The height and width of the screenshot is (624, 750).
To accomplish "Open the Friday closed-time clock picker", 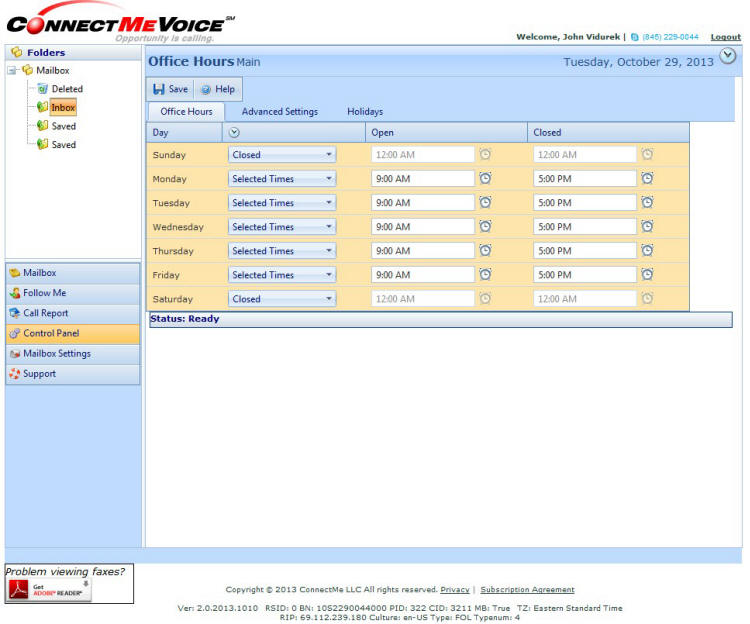I will point(648,274).
